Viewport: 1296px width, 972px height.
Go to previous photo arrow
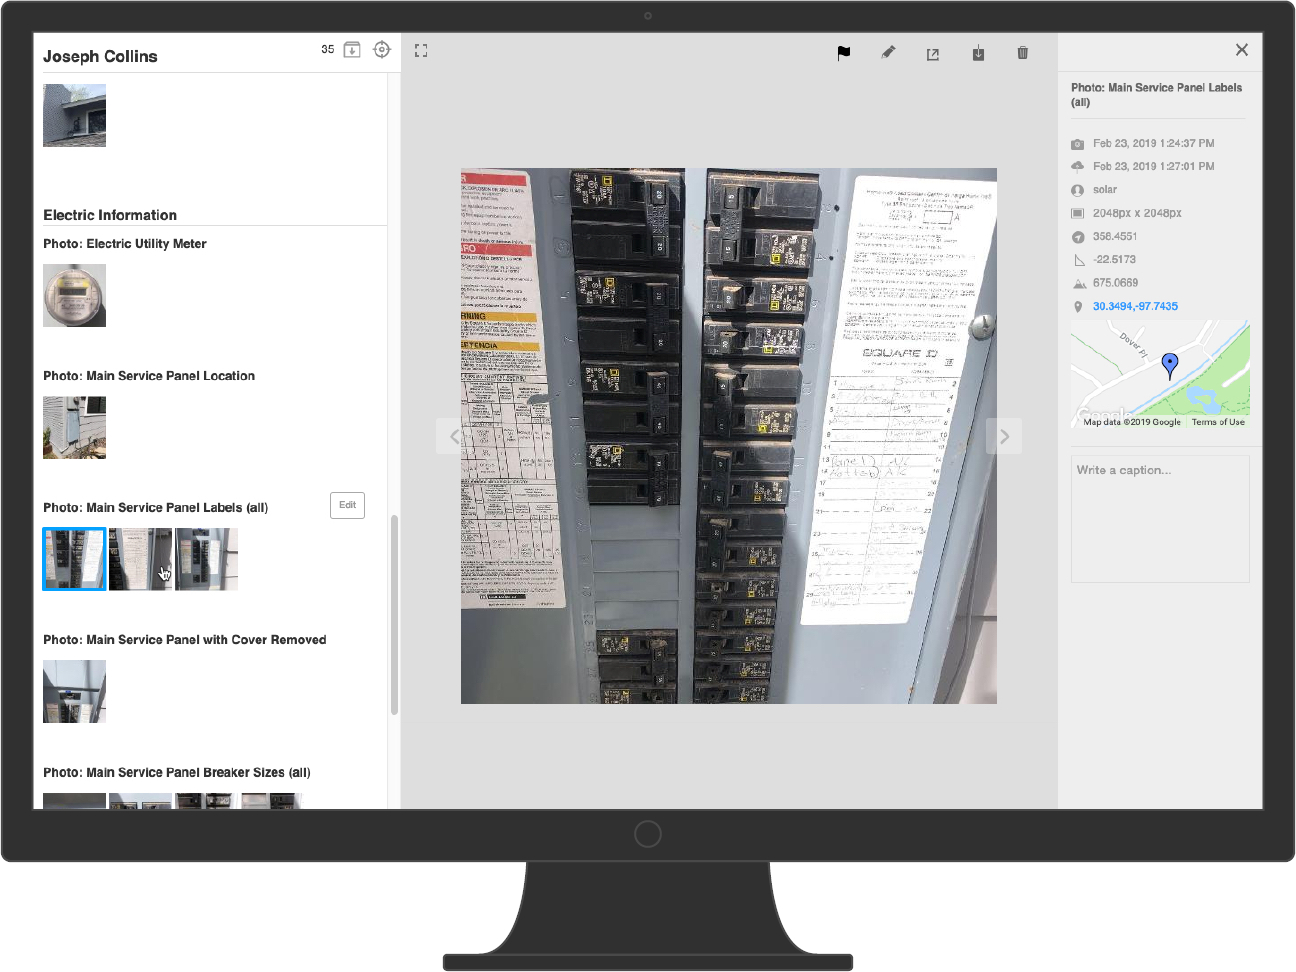[454, 436]
